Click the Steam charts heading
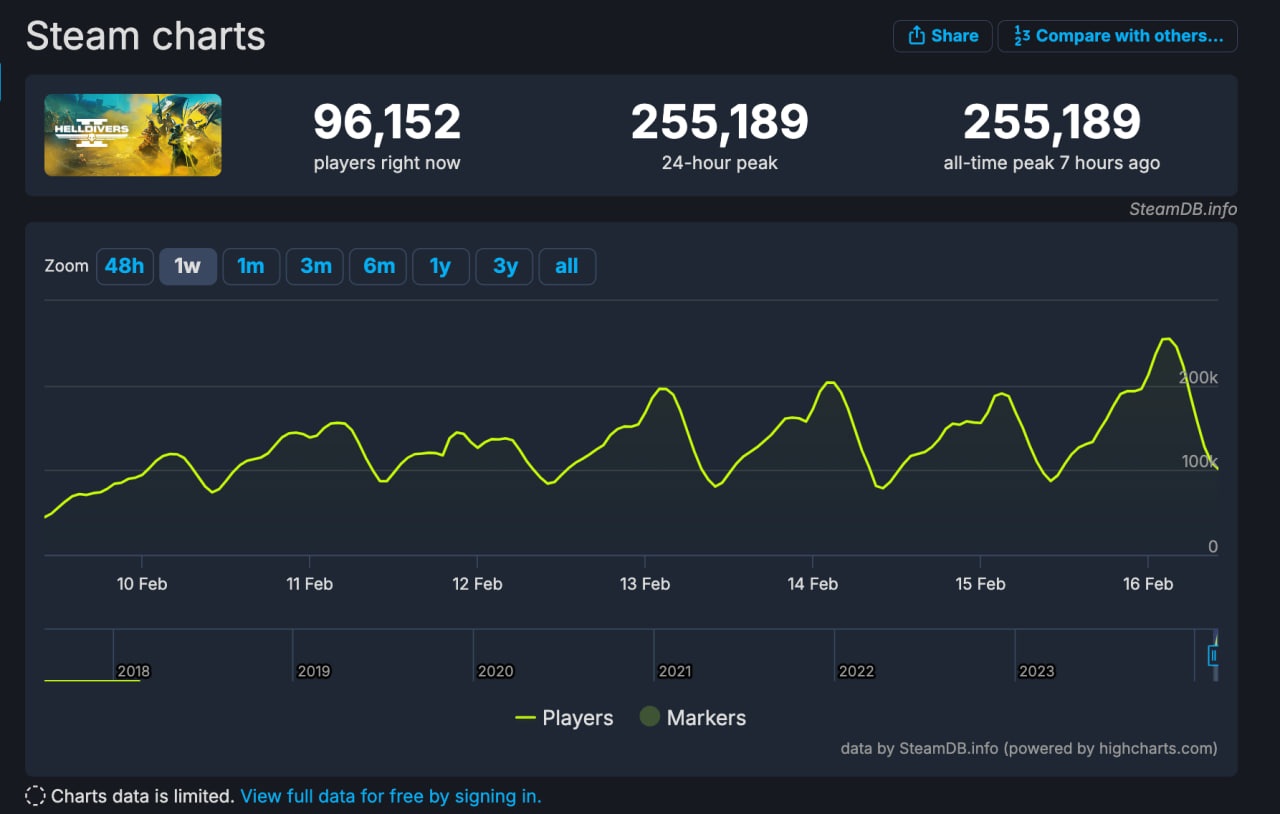Image resolution: width=1280 pixels, height=814 pixels. click(145, 36)
